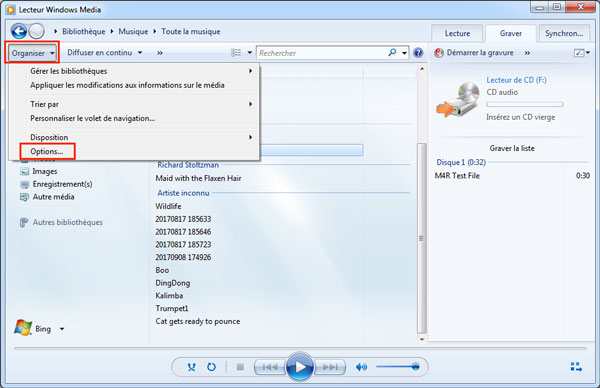Select the track Wildlife
This screenshot has width=600, height=388.
point(168,206)
